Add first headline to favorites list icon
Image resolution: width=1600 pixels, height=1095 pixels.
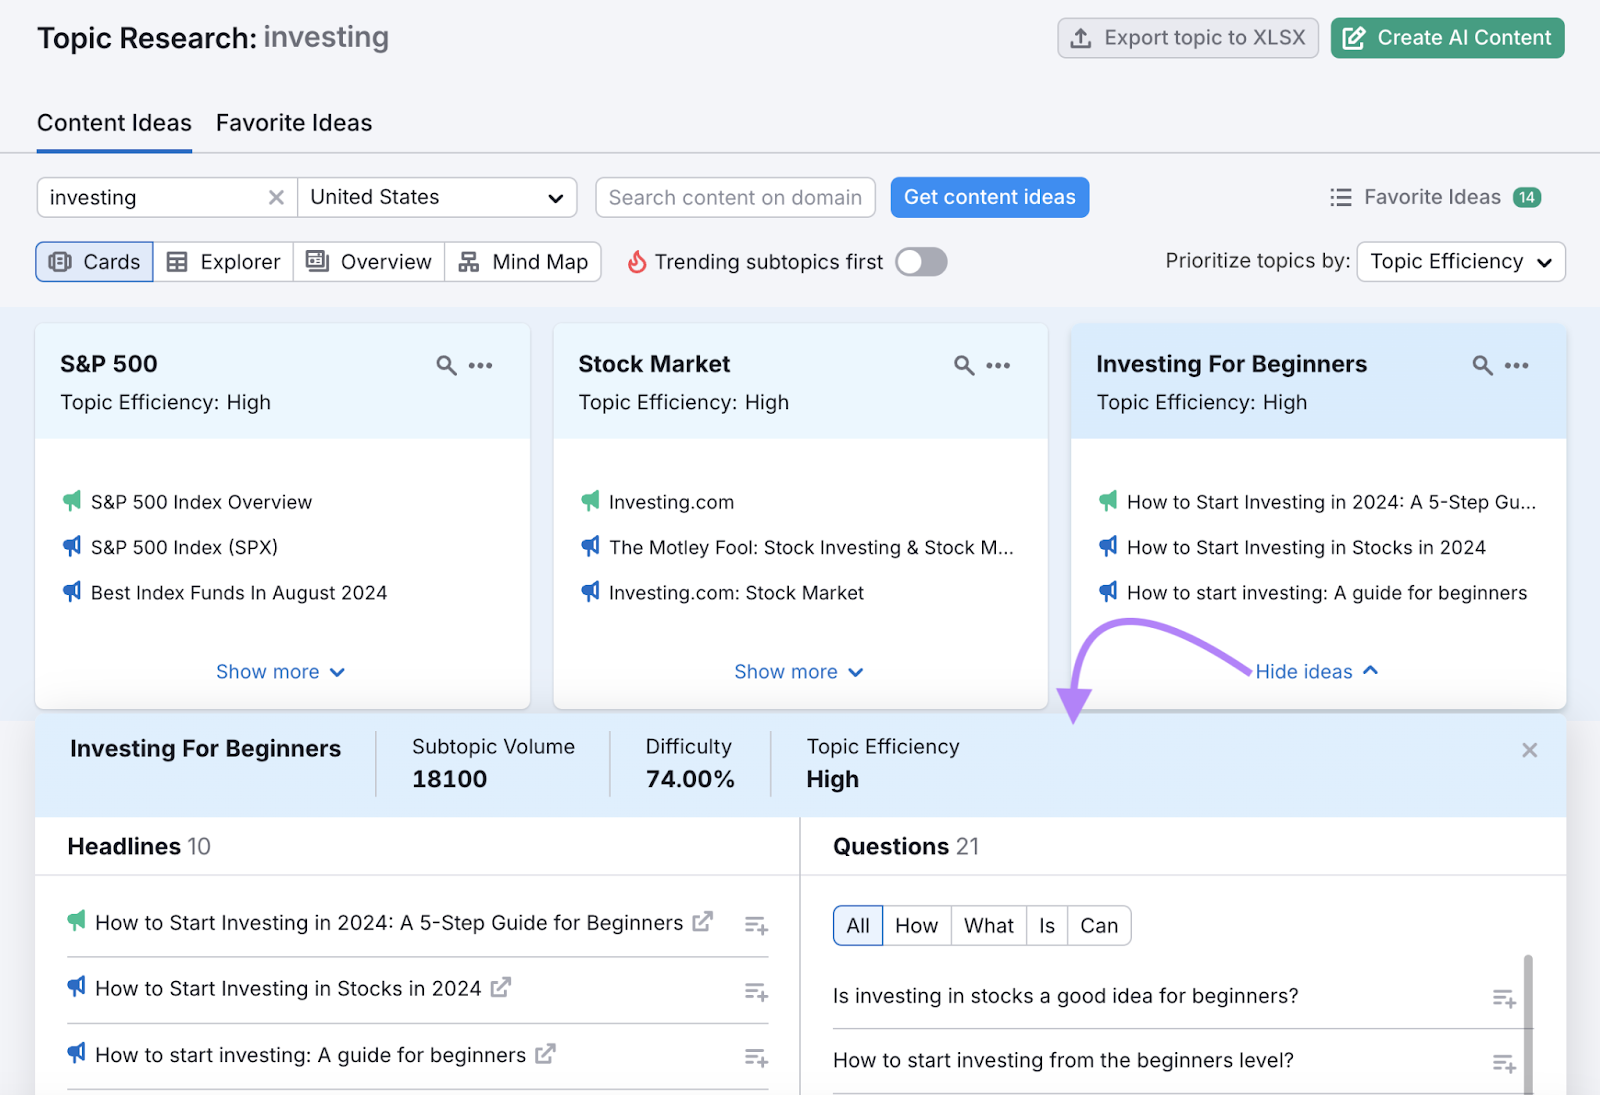756,925
